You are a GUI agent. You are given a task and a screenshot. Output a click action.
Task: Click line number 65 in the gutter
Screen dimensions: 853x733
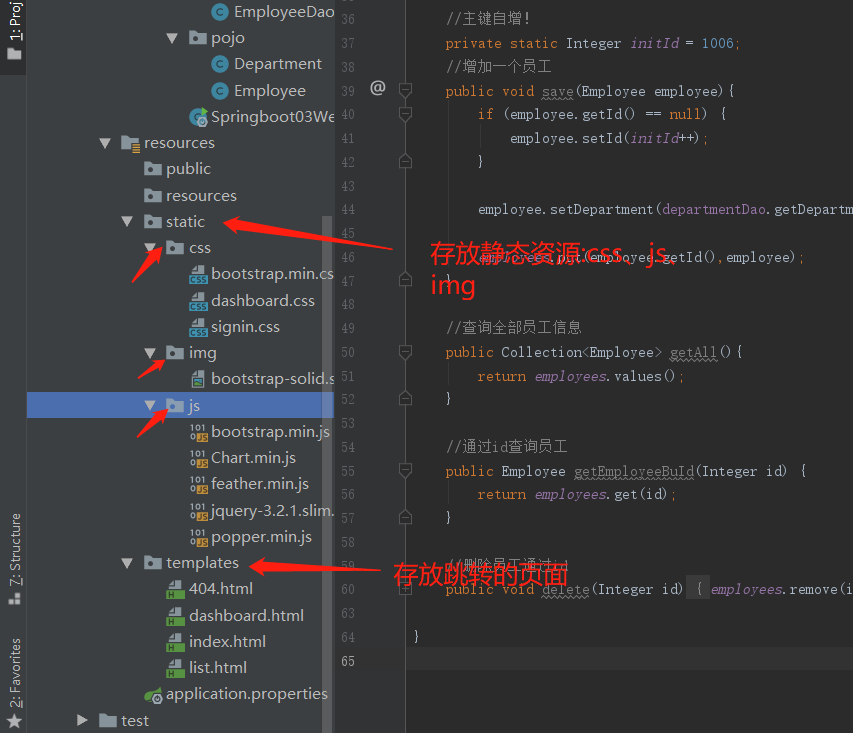coord(348,661)
